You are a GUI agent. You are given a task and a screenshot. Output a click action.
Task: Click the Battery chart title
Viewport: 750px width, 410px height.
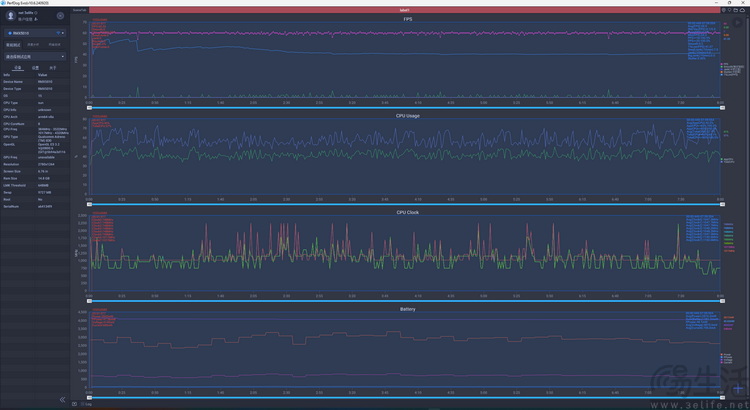coord(408,309)
